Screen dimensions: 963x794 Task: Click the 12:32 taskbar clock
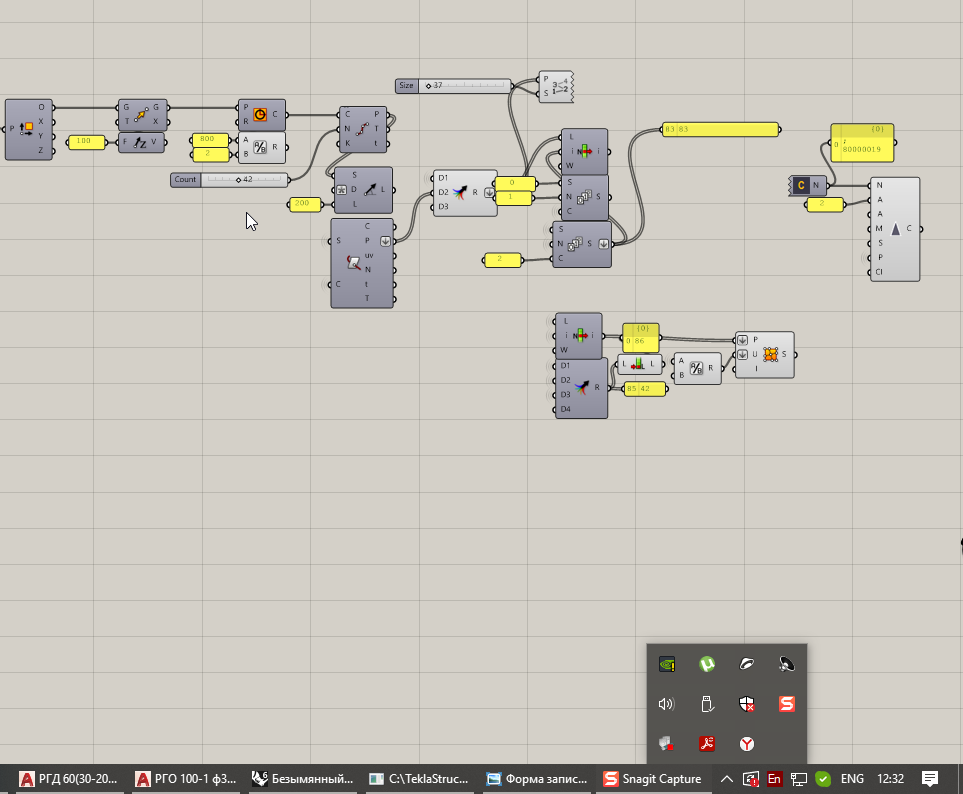coord(890,779)
